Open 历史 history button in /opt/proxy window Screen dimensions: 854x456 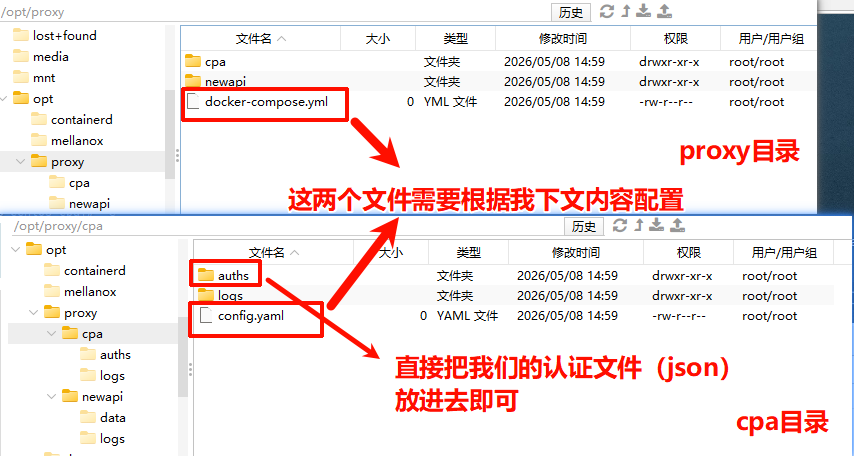571,13
